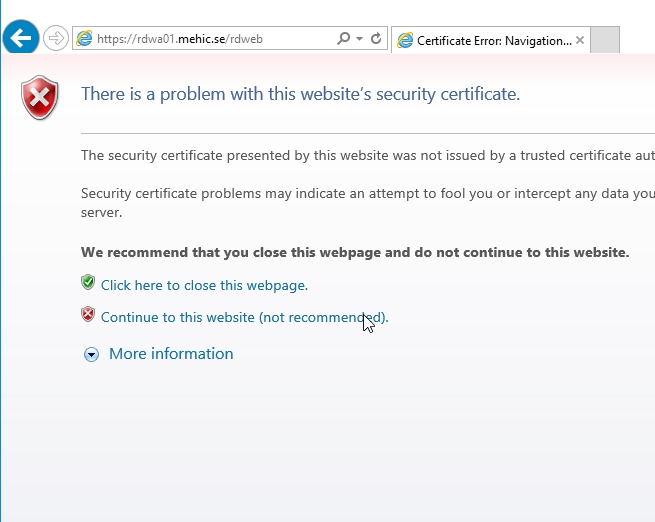655x522 pixels.
Task: Click the large red shield warning icon
Action: tap(40, 97)
